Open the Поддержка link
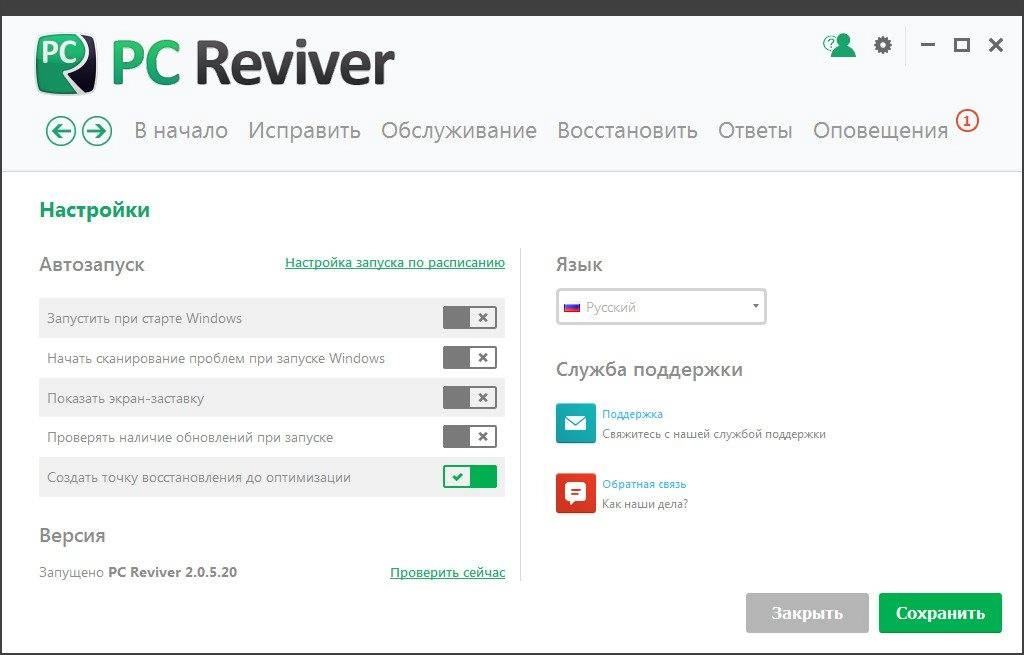Screen dimensions: 1024x655 point(632,414)
